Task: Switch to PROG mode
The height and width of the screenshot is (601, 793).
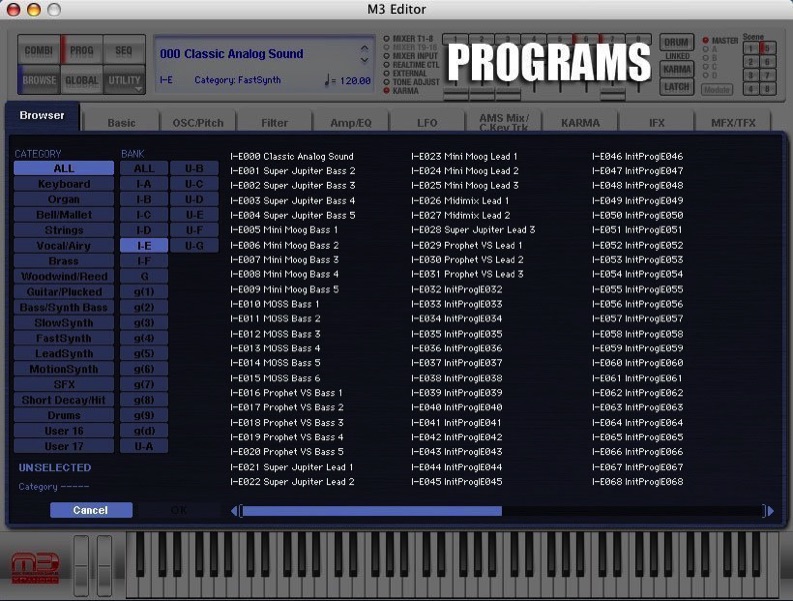Action: (81, 50)
